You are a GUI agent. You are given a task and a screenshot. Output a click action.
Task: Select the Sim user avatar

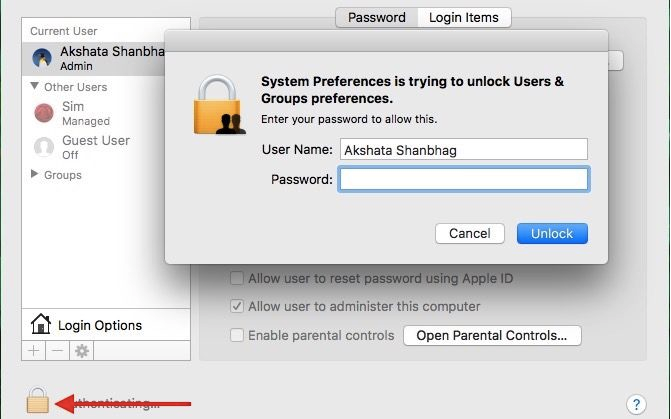point(44,113)
